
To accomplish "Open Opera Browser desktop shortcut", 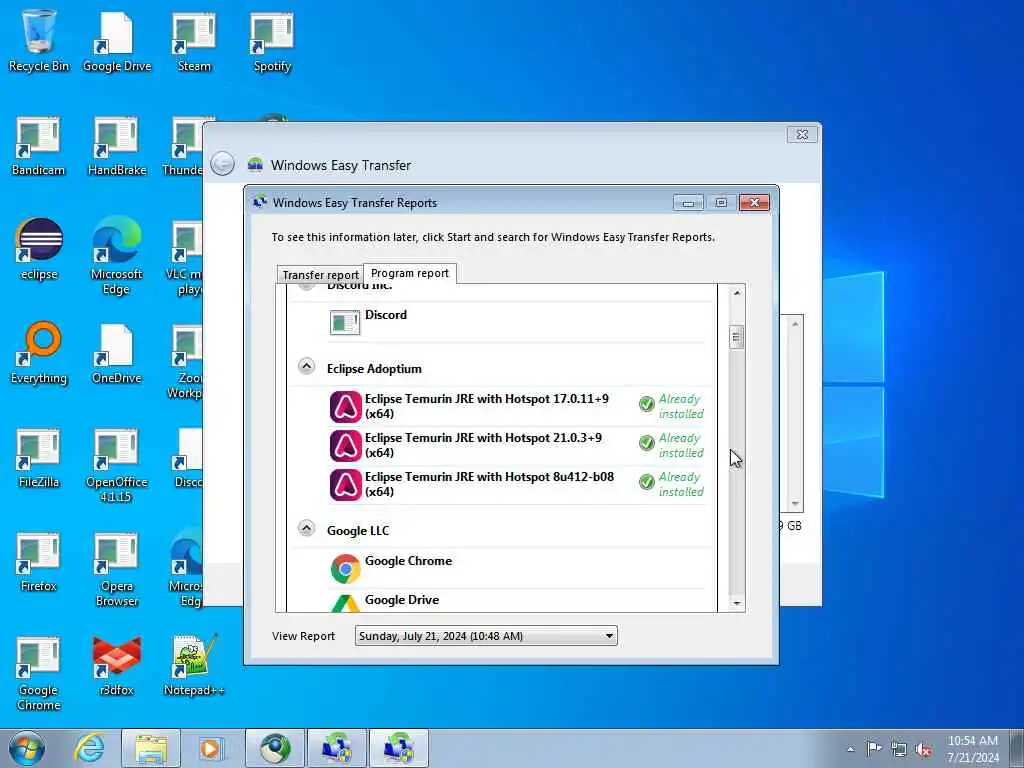I will click(x=116, y=568).
